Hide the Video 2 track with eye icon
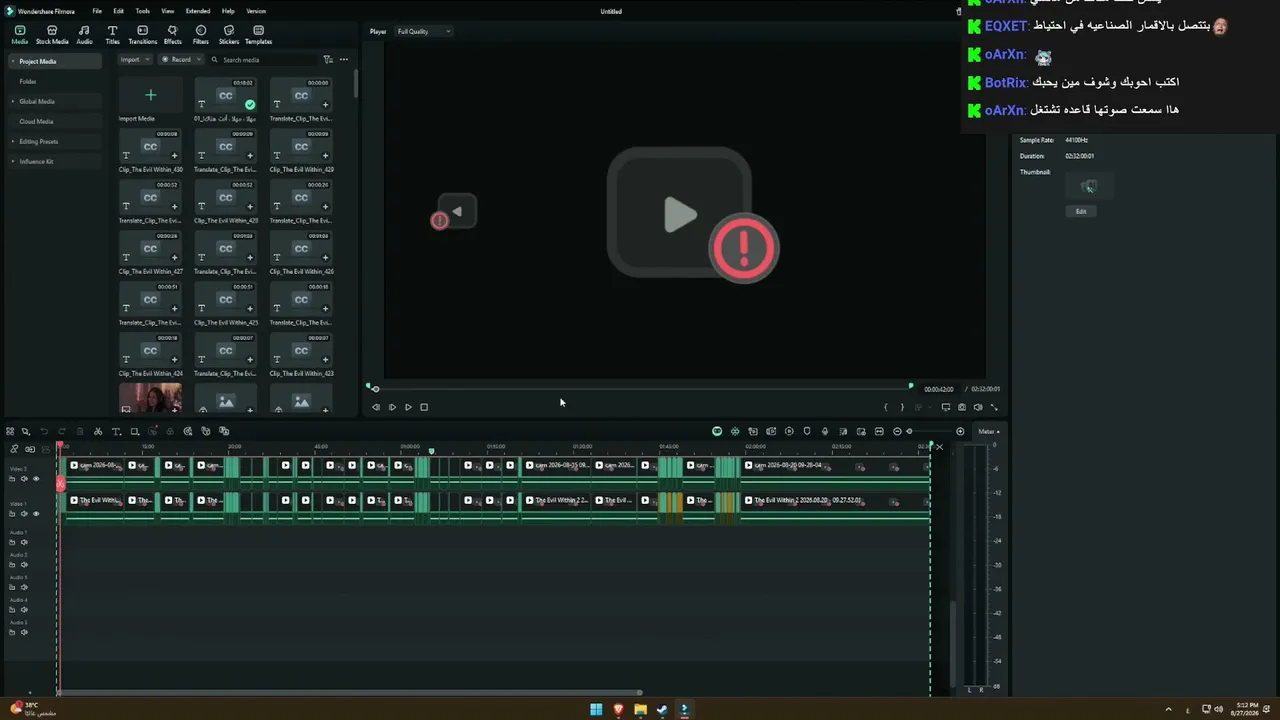 tap(36, 479)
